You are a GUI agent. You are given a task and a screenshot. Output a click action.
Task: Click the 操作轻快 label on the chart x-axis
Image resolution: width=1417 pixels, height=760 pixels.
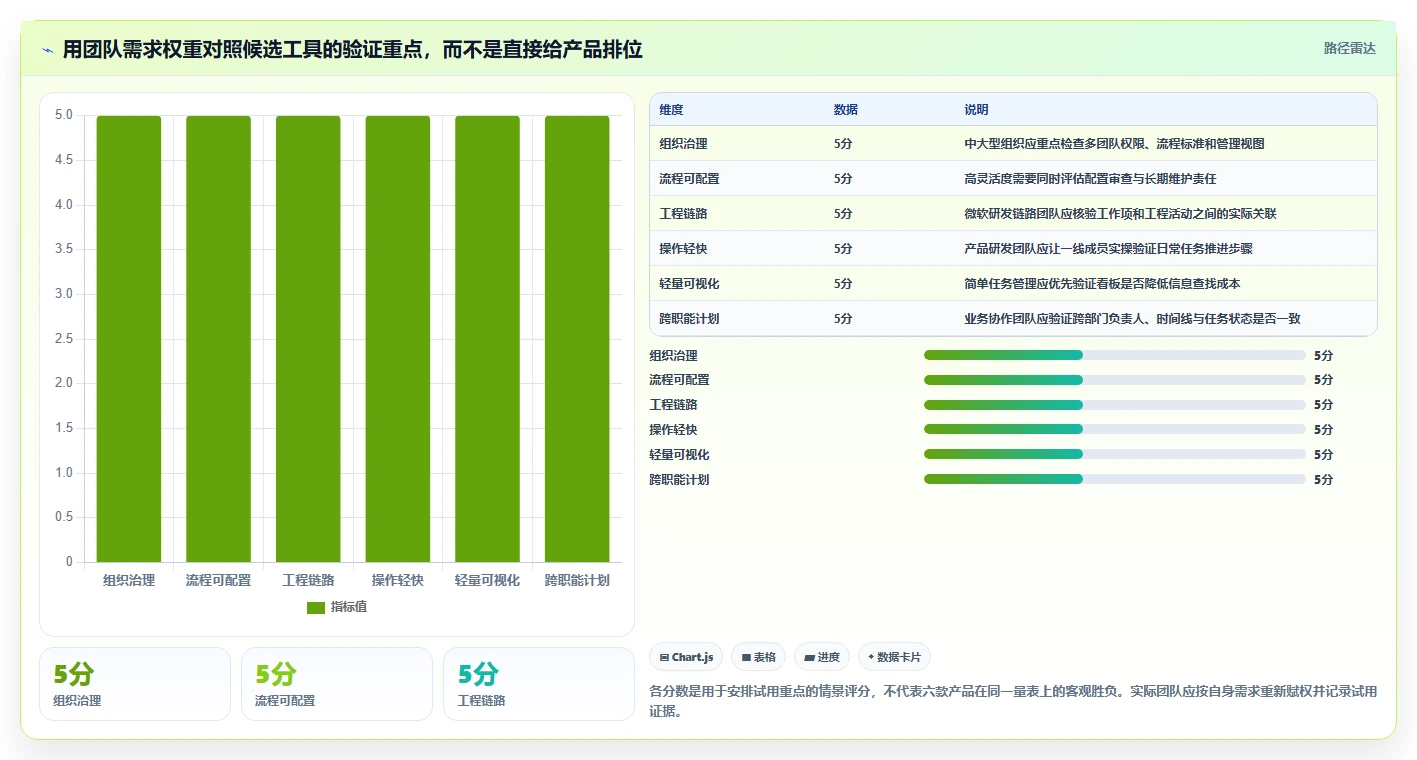point(397,580)
